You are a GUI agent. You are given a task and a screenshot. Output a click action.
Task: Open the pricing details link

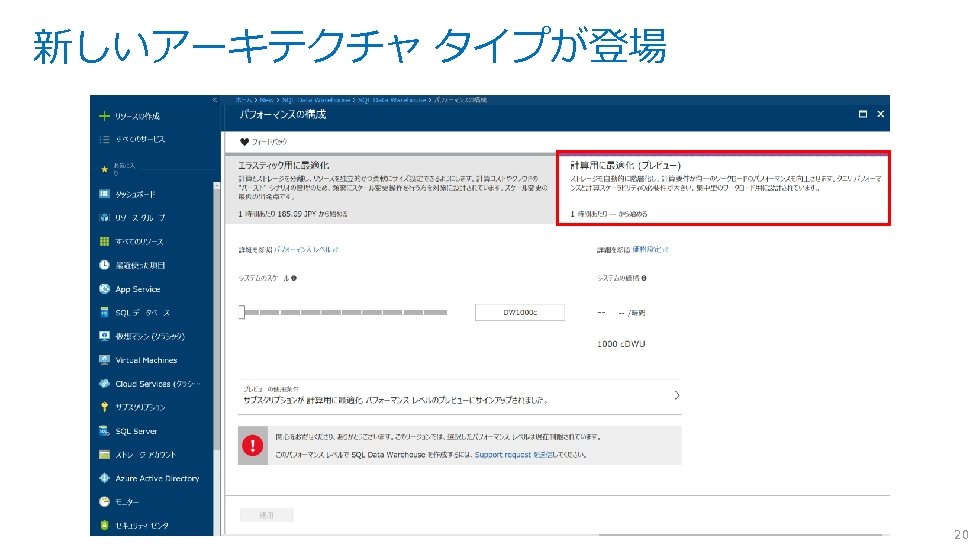[x=650, y=250]
